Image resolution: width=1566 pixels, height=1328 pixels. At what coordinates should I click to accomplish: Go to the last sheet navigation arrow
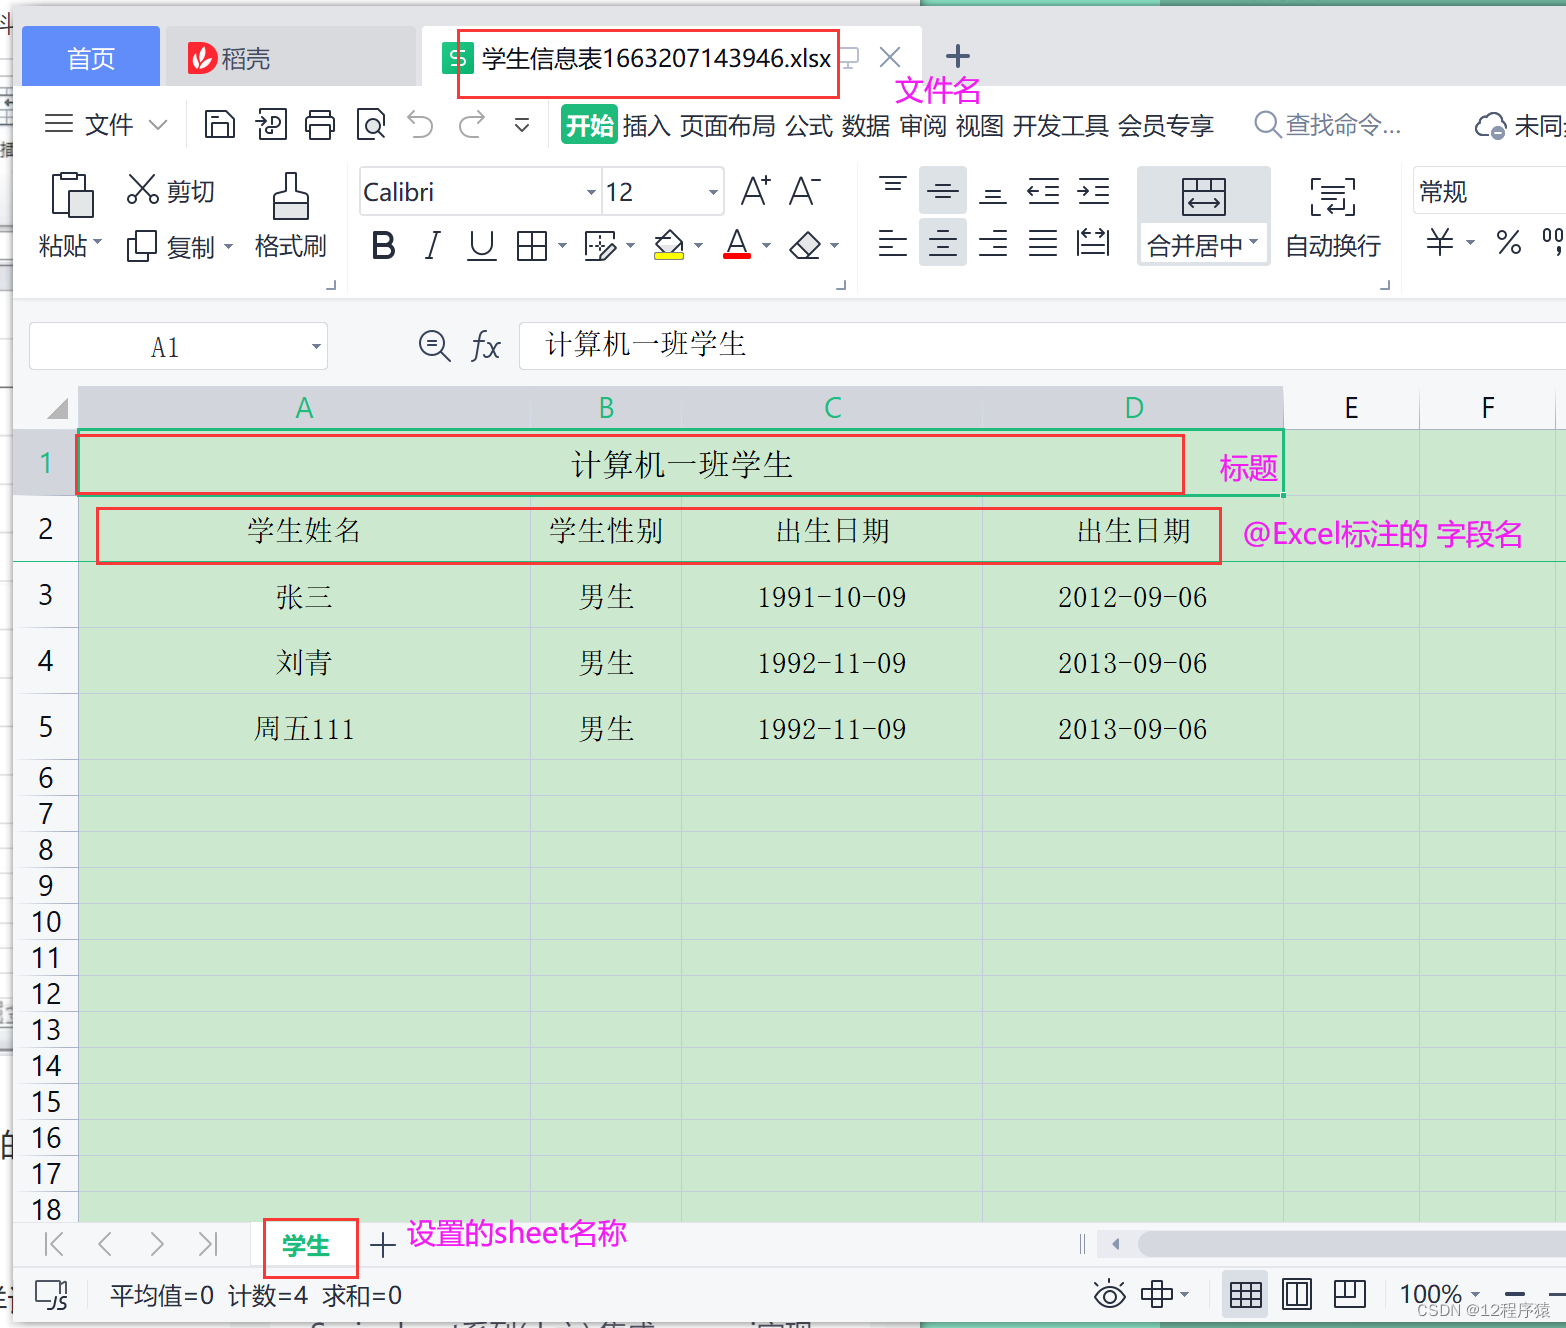pyautogui.click(x=207, y=1244)
